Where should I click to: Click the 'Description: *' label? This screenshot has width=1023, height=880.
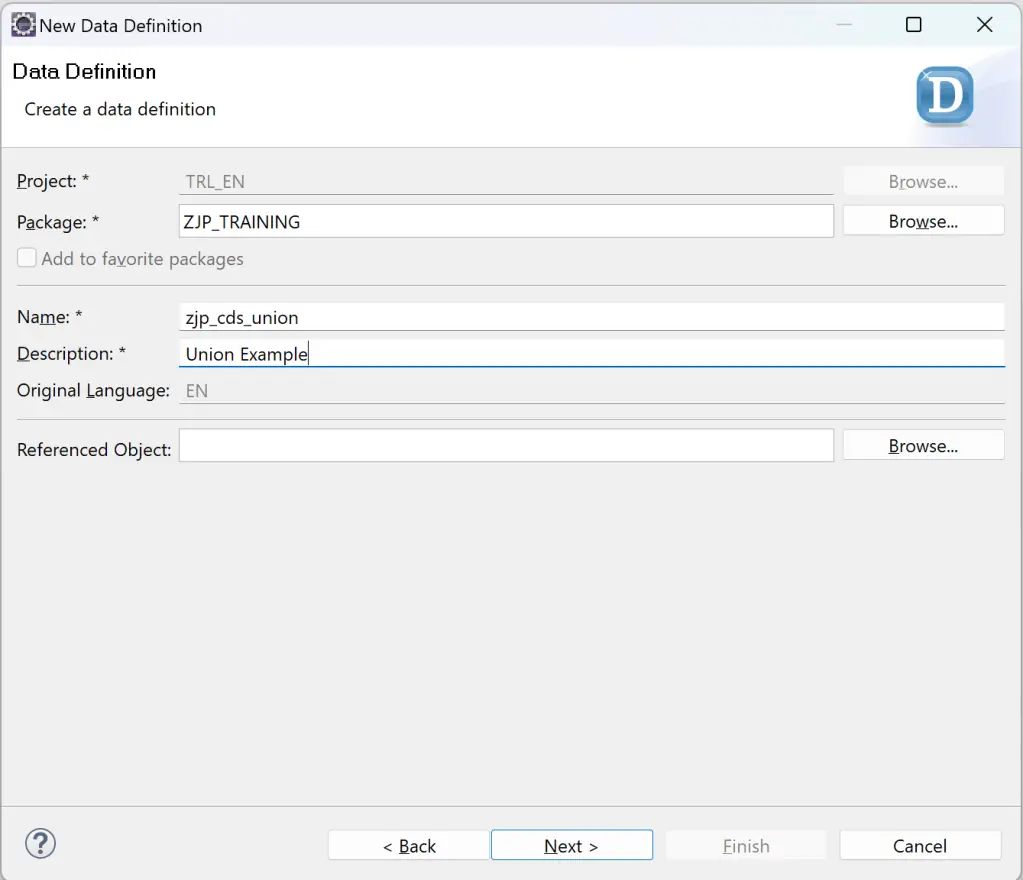71,353
